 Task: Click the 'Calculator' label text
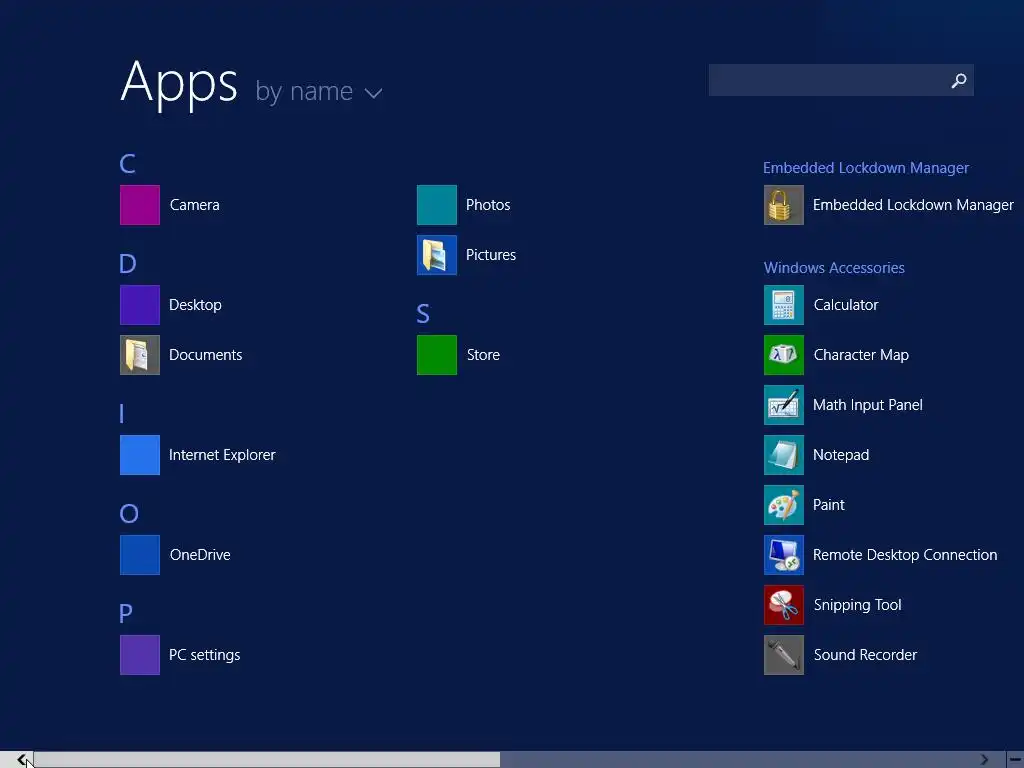point(846,305)
